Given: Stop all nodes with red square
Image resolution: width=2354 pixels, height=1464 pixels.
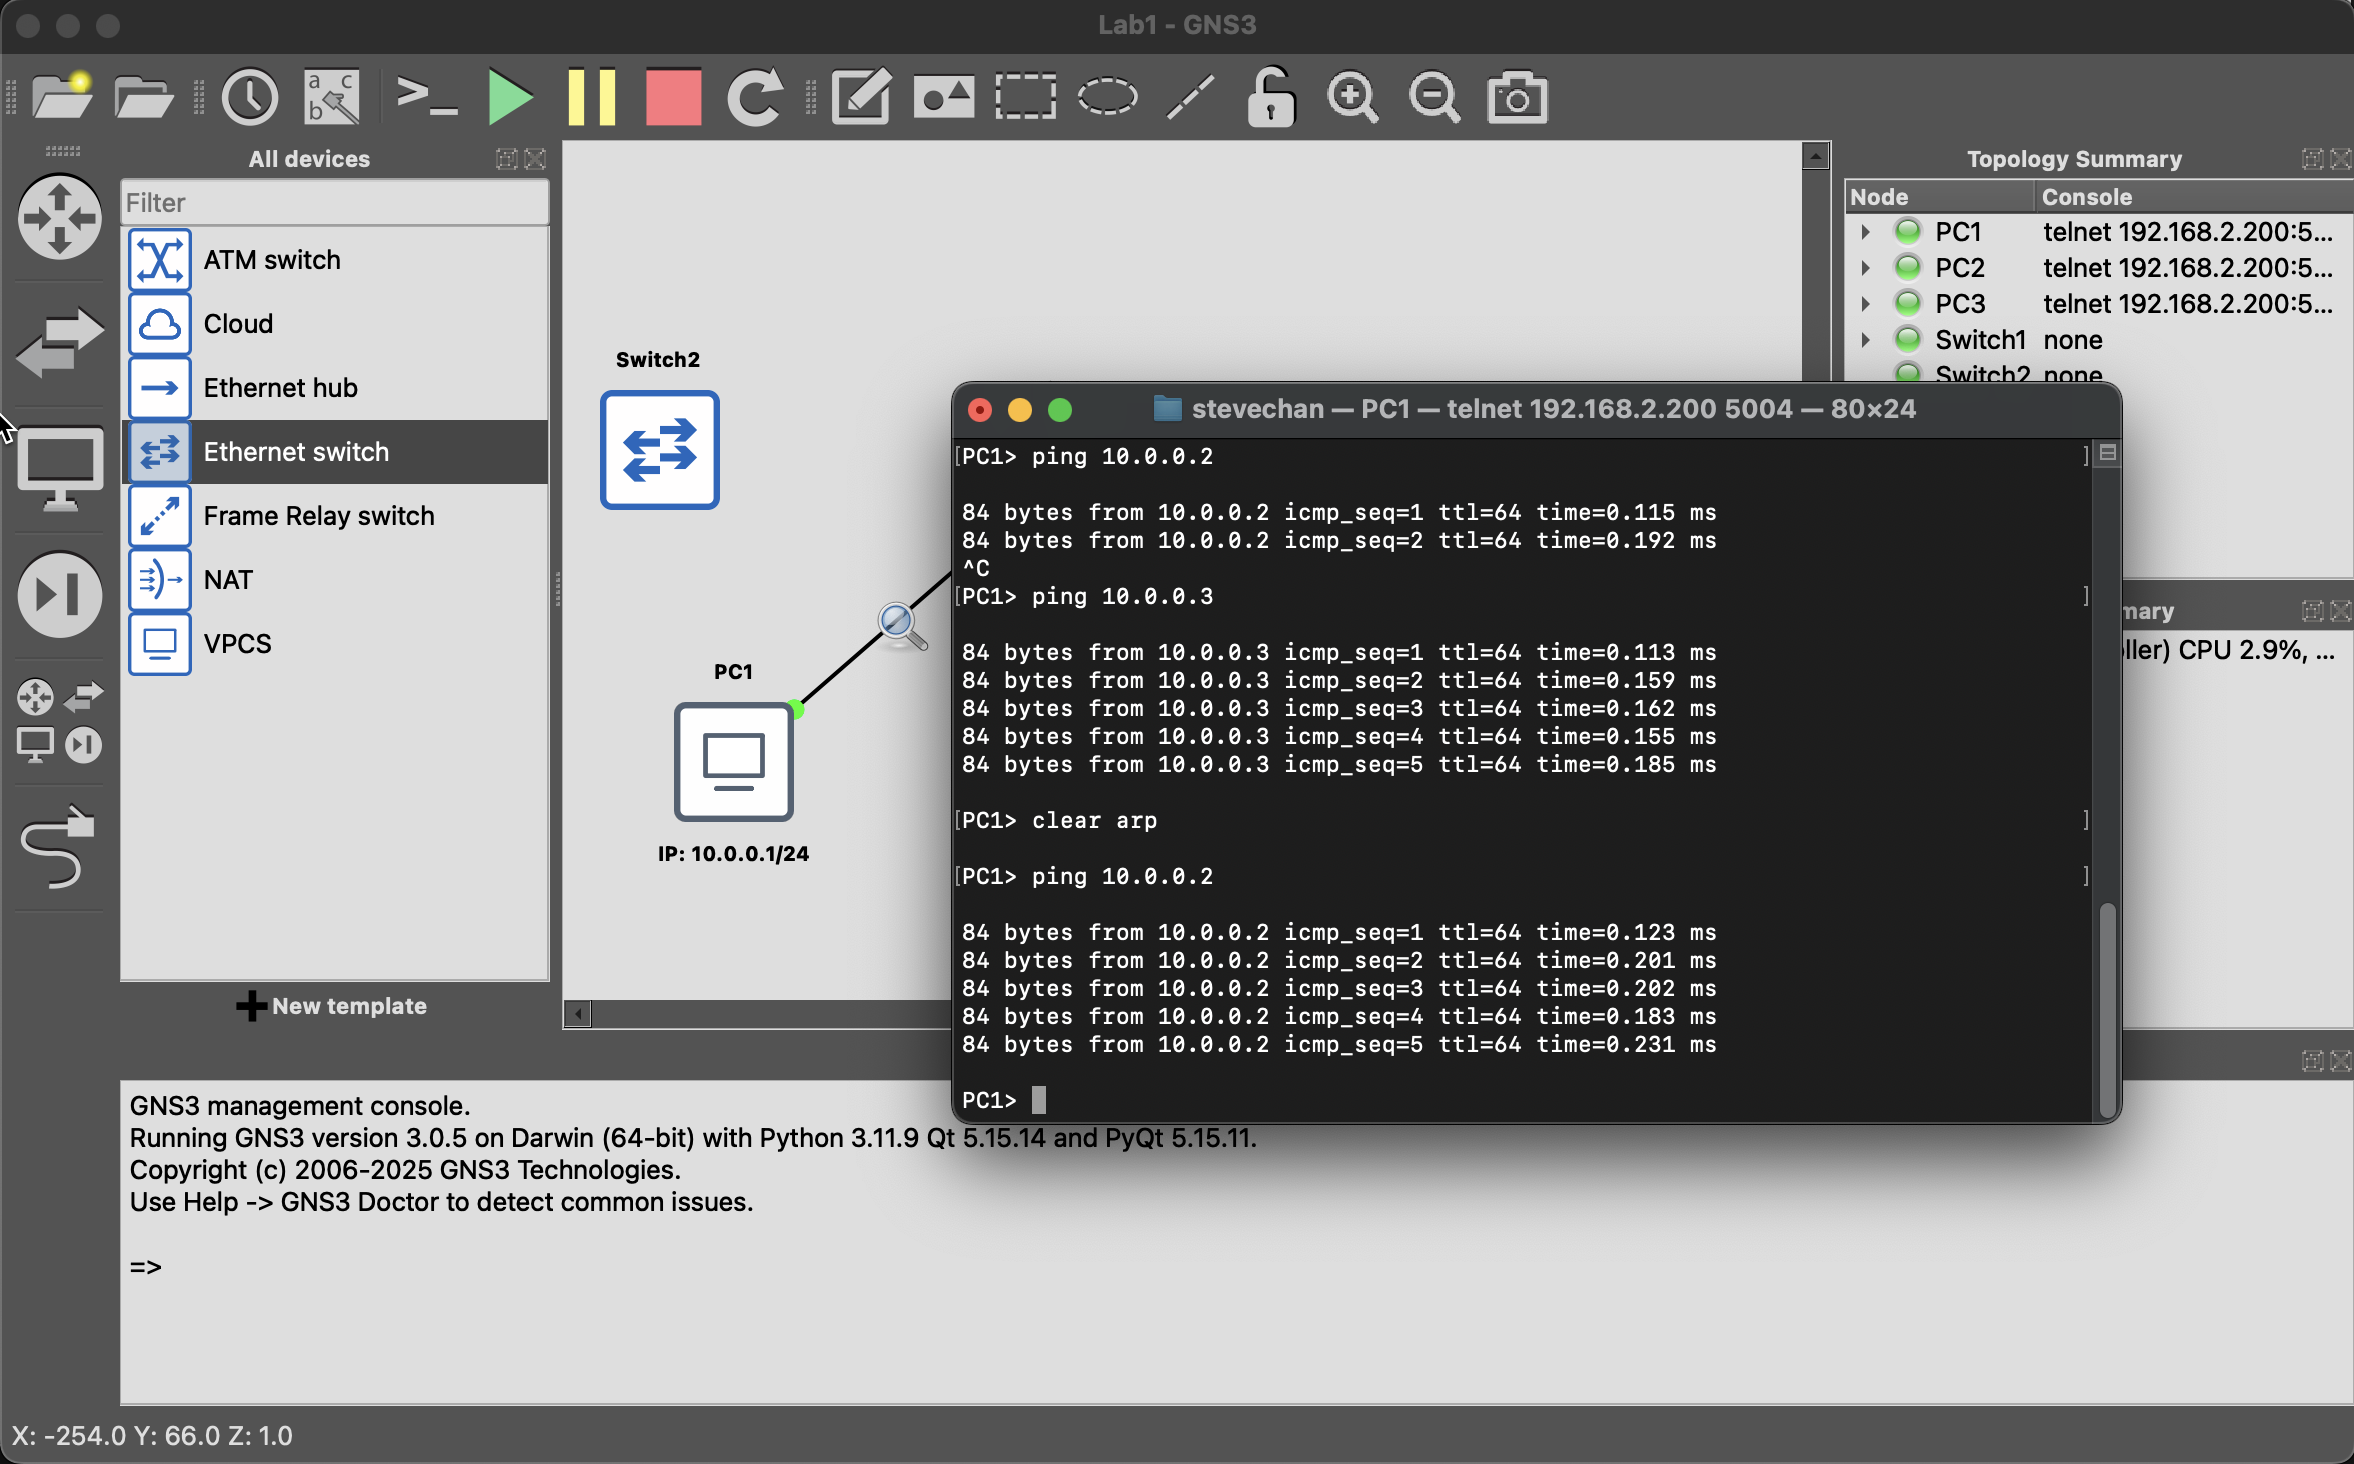Looking at the screenshot, I should tap(673, 98).
